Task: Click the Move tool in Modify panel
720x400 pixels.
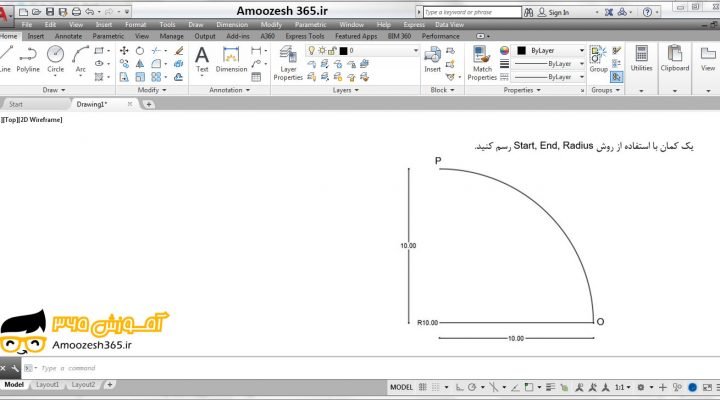Action: coord(124,51)
